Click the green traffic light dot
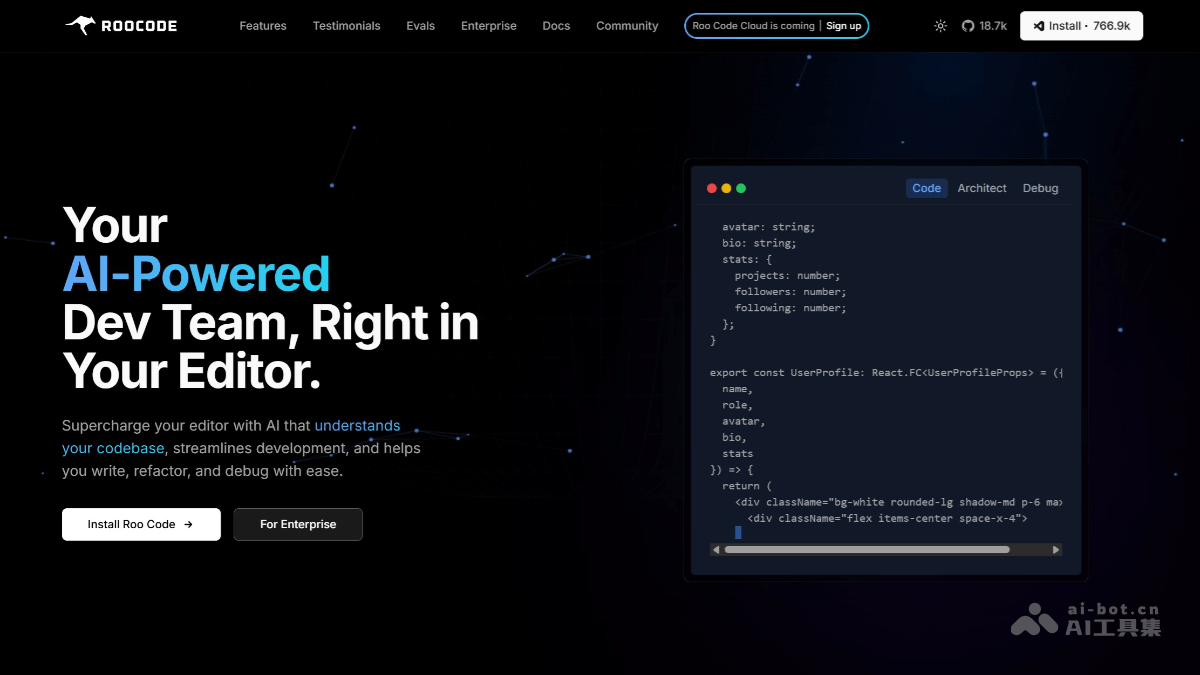 739,187
